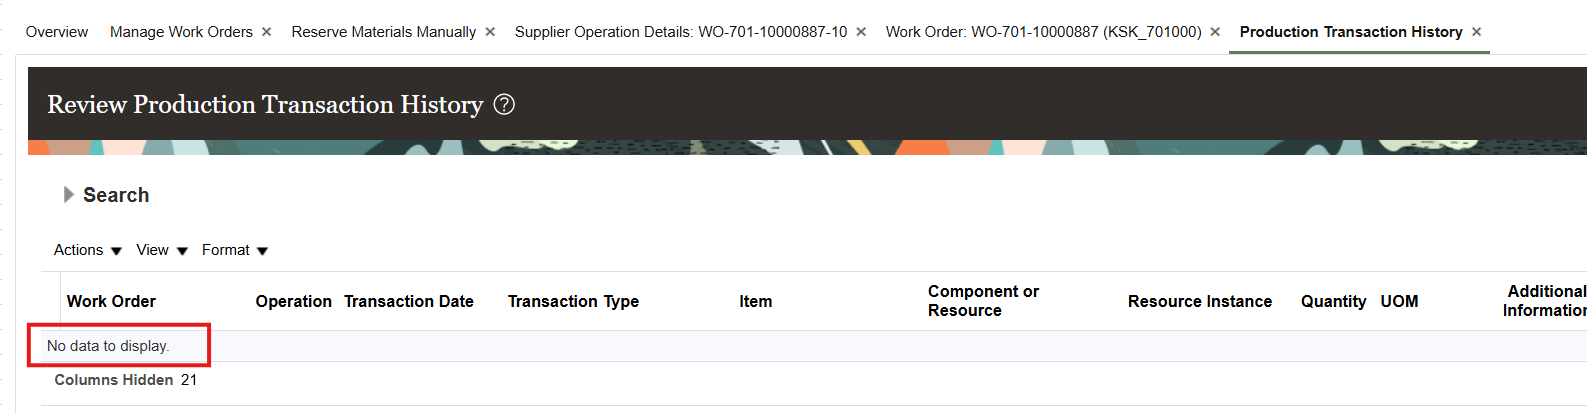The height and width of the screenshot is (413, 1587).
Task: Click the Quantity column header
Action: pos(1333,301)
